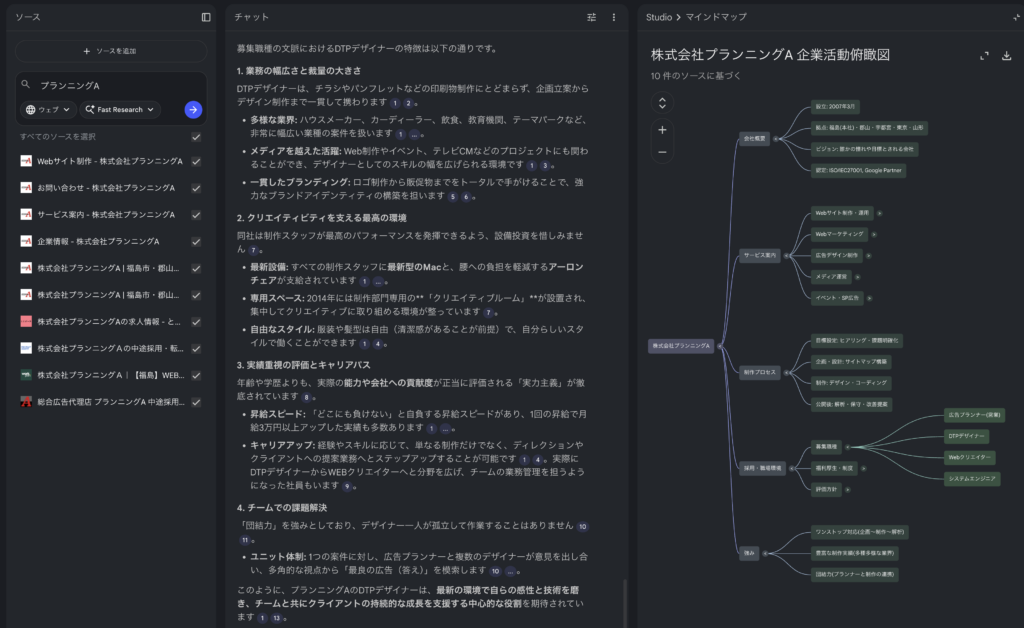The width and height of the screenshot is (1024, 628).
Task: Open the ウェブ source type dropdown
Action: [49, 110]
